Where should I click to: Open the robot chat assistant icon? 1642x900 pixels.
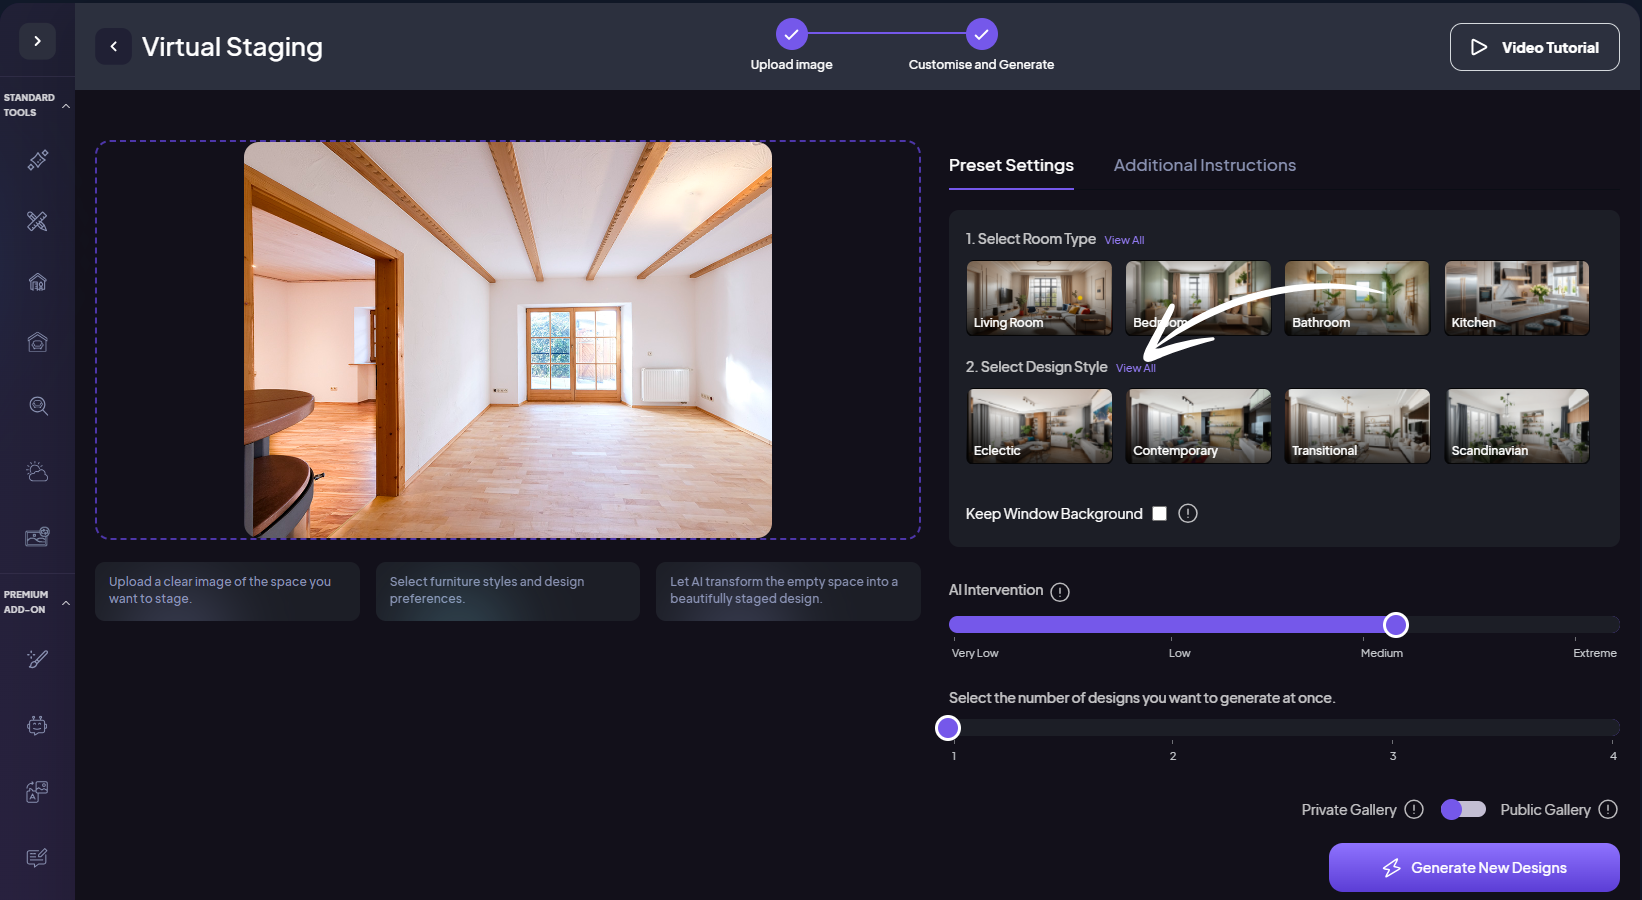pyautogui.click(x=37, y=726)
